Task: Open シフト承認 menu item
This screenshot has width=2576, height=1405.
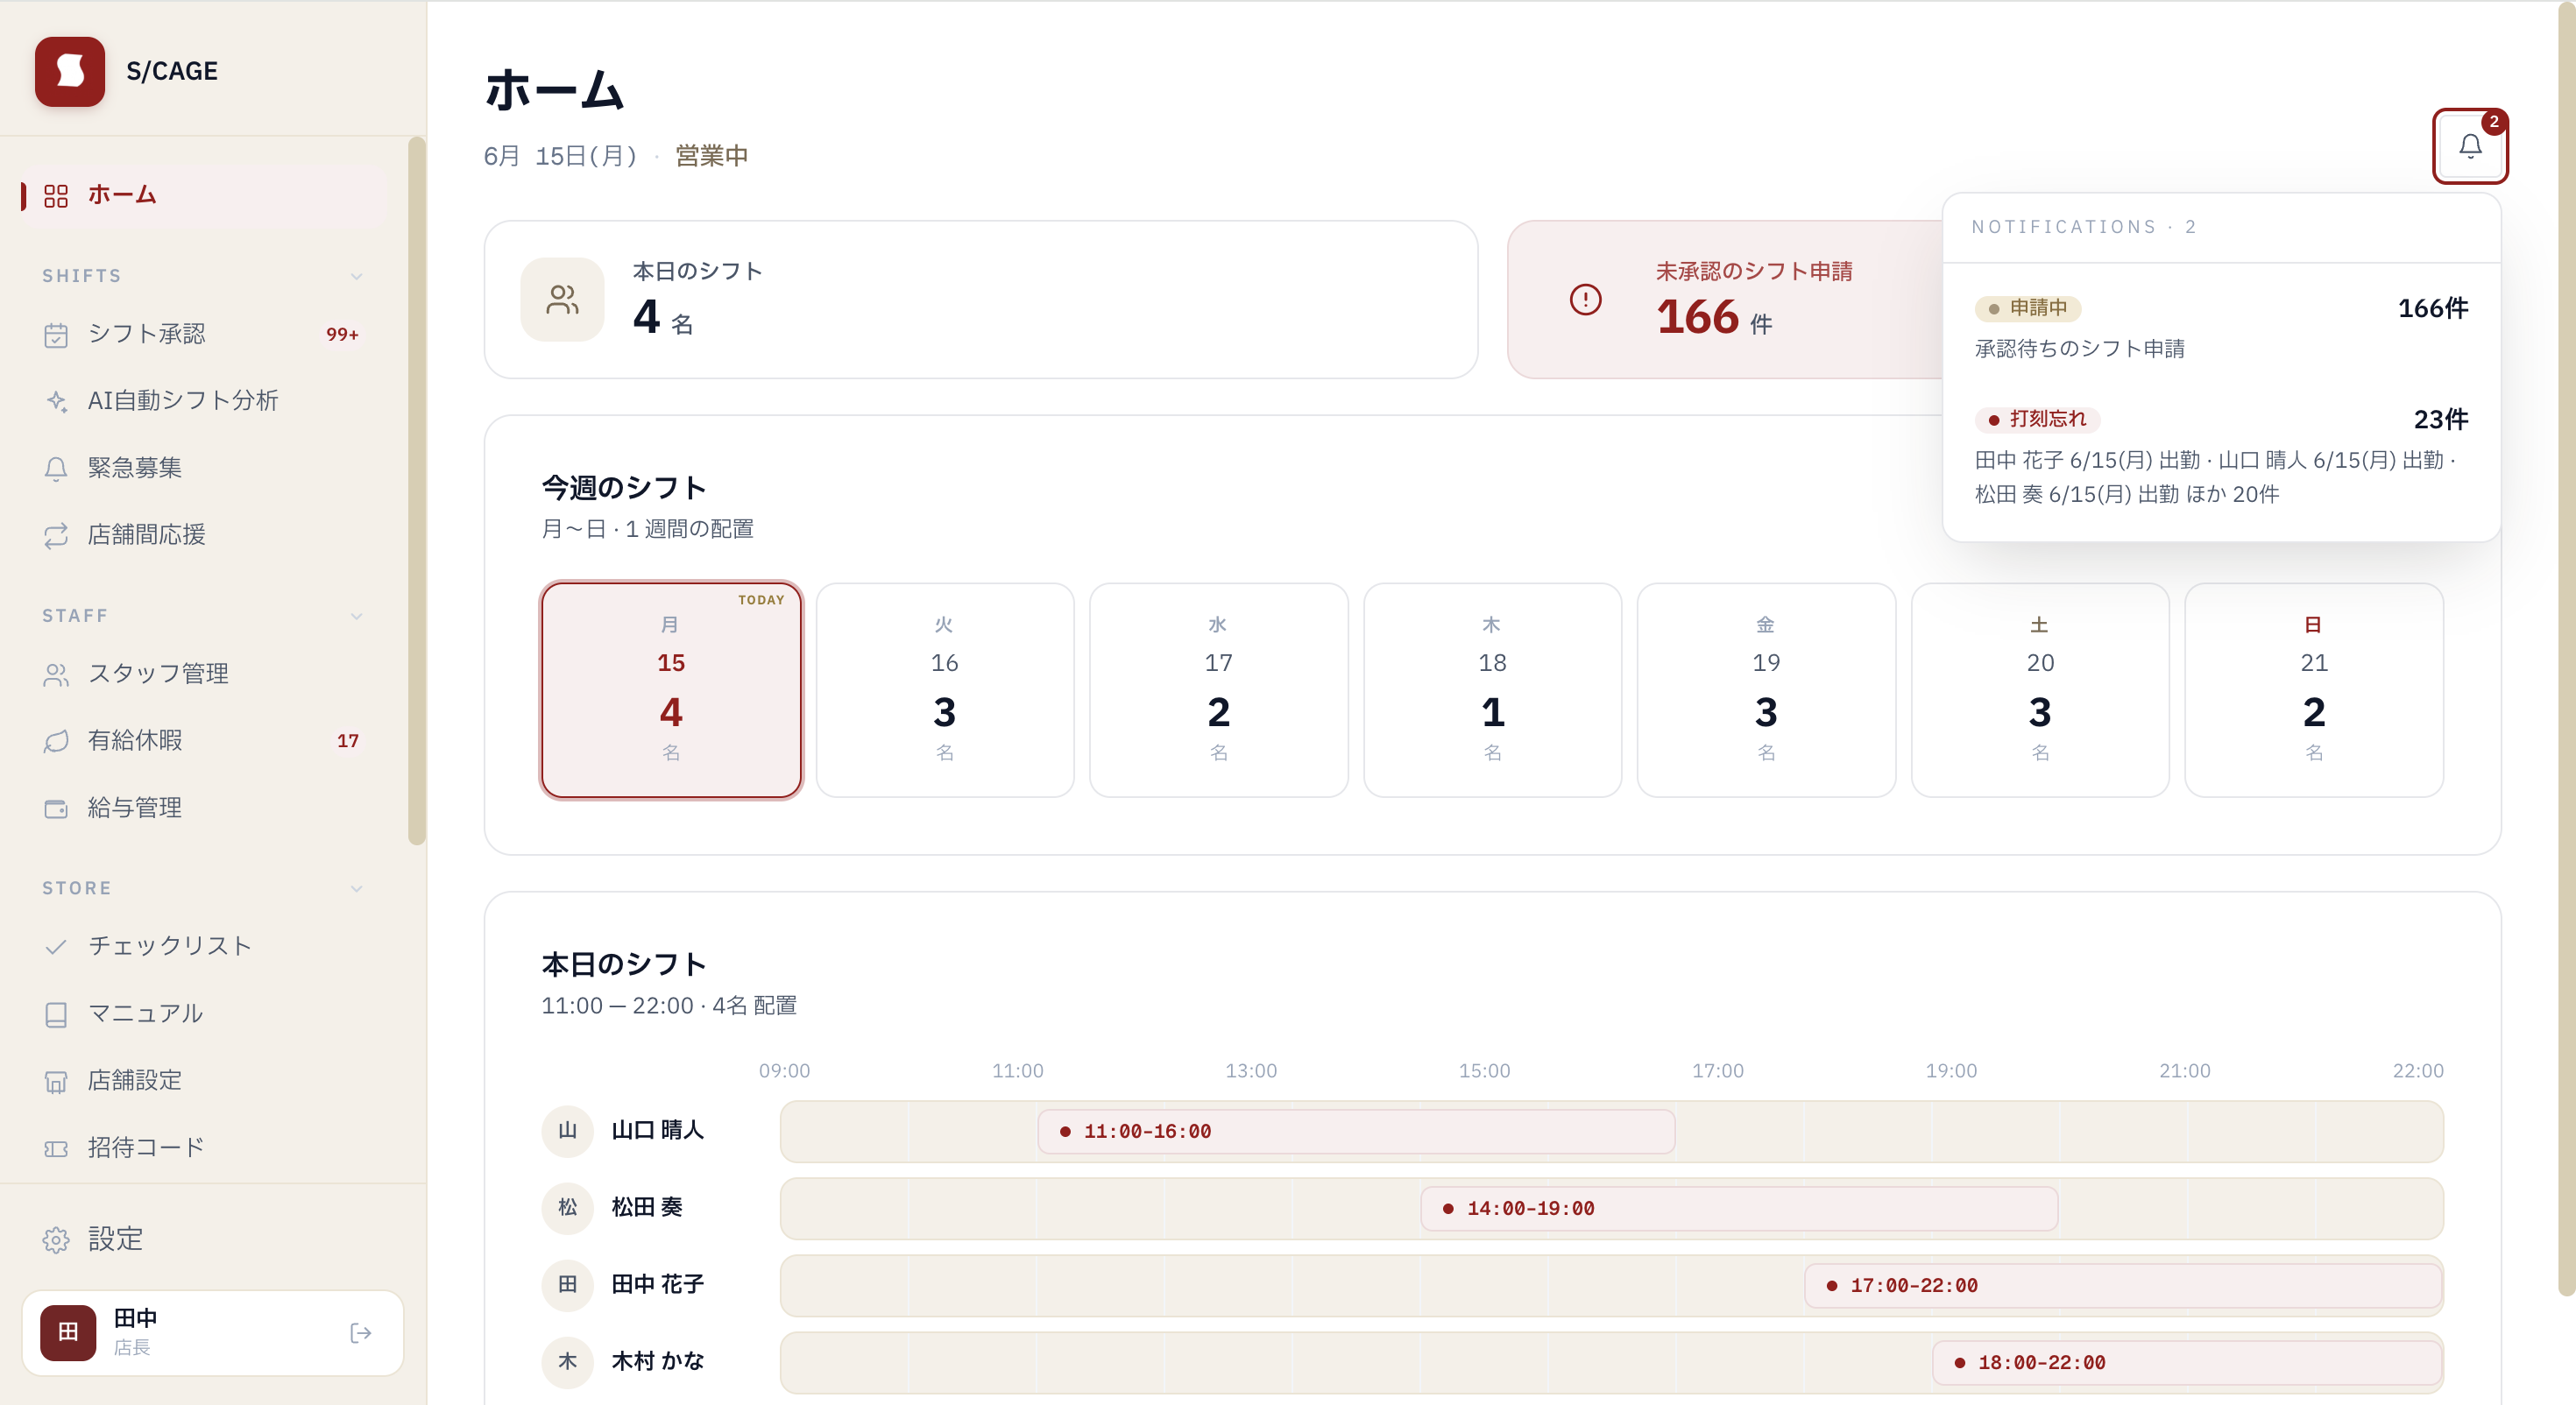Action: (204, 335)
